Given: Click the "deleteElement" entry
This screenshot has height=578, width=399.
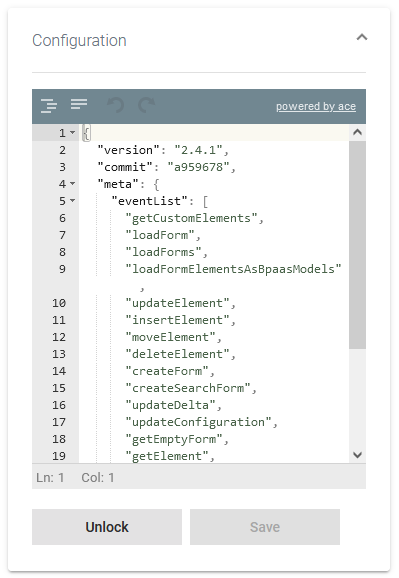Looking at the screenshot, I should 180,354.
